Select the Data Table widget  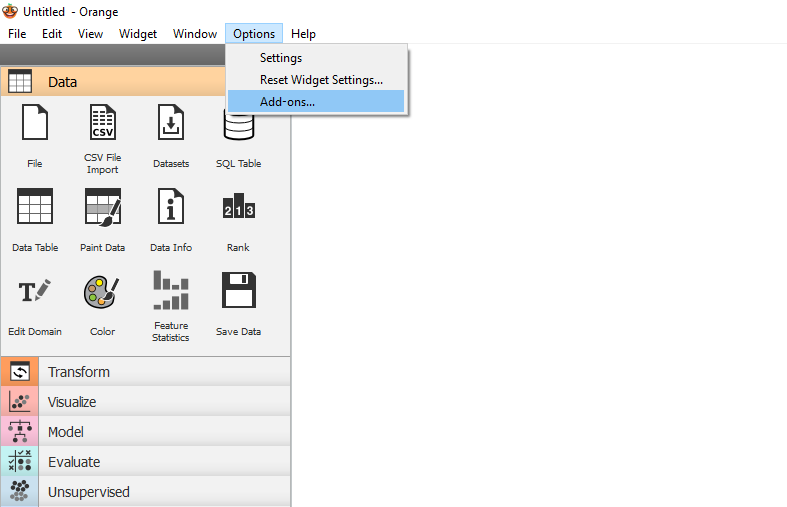[x=35, y=207]
